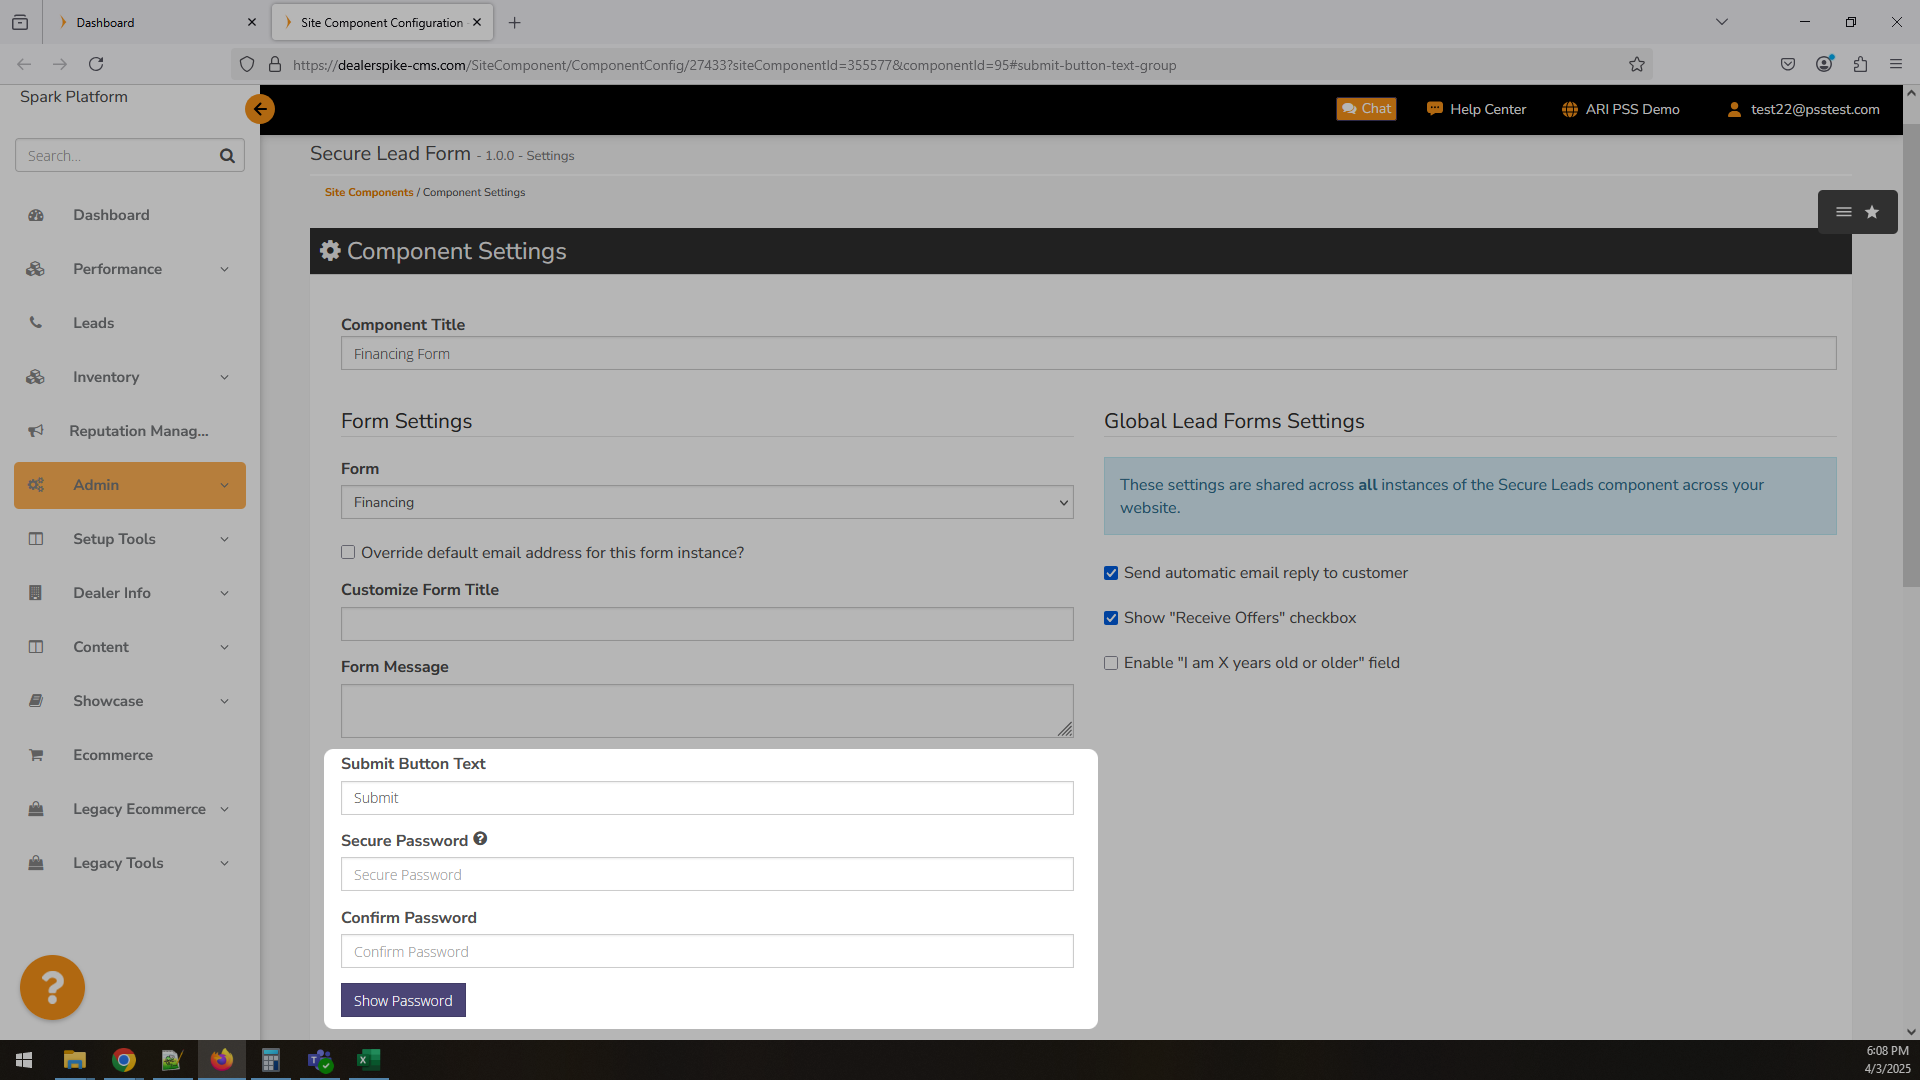This screenshot has height=1080, width=1920.
Task: Click the user icon next to test22@psstest.com
Action: 1734,110
